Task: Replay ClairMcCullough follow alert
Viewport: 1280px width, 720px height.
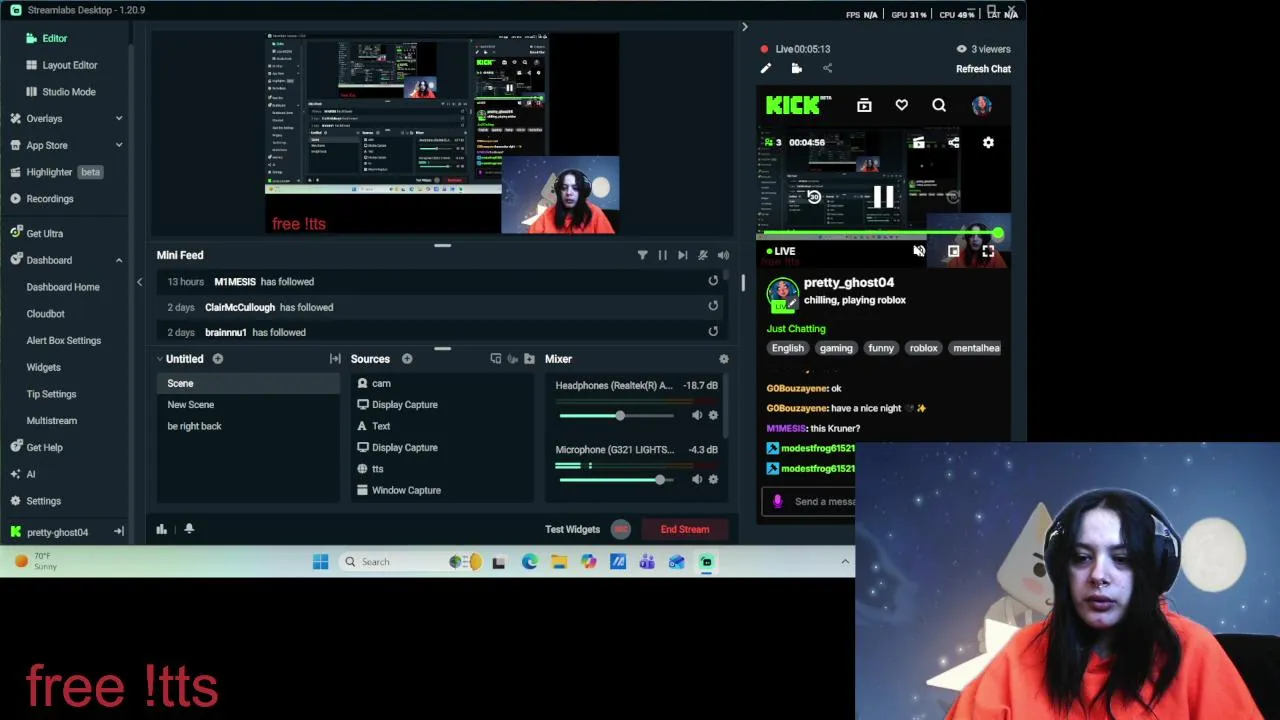Action: point(713,307)
